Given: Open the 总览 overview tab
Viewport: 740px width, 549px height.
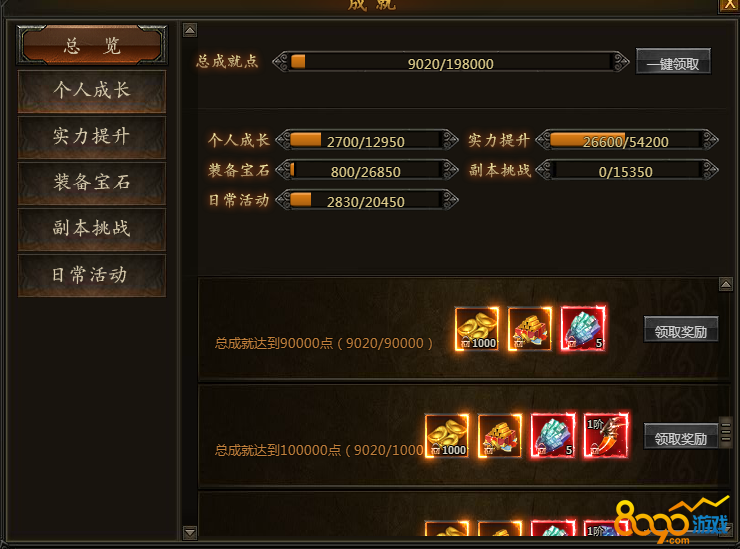Looking at the screenshot, I should pos(92,45).
